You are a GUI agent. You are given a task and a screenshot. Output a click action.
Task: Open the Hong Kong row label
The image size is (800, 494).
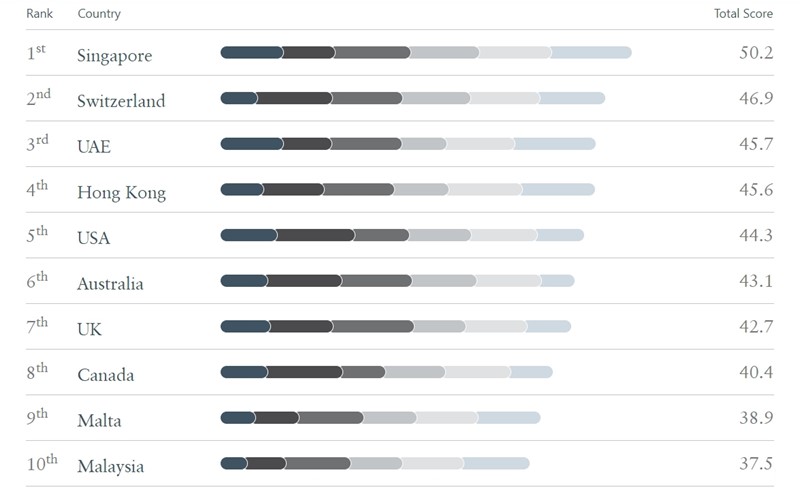(x=121, y=193)
